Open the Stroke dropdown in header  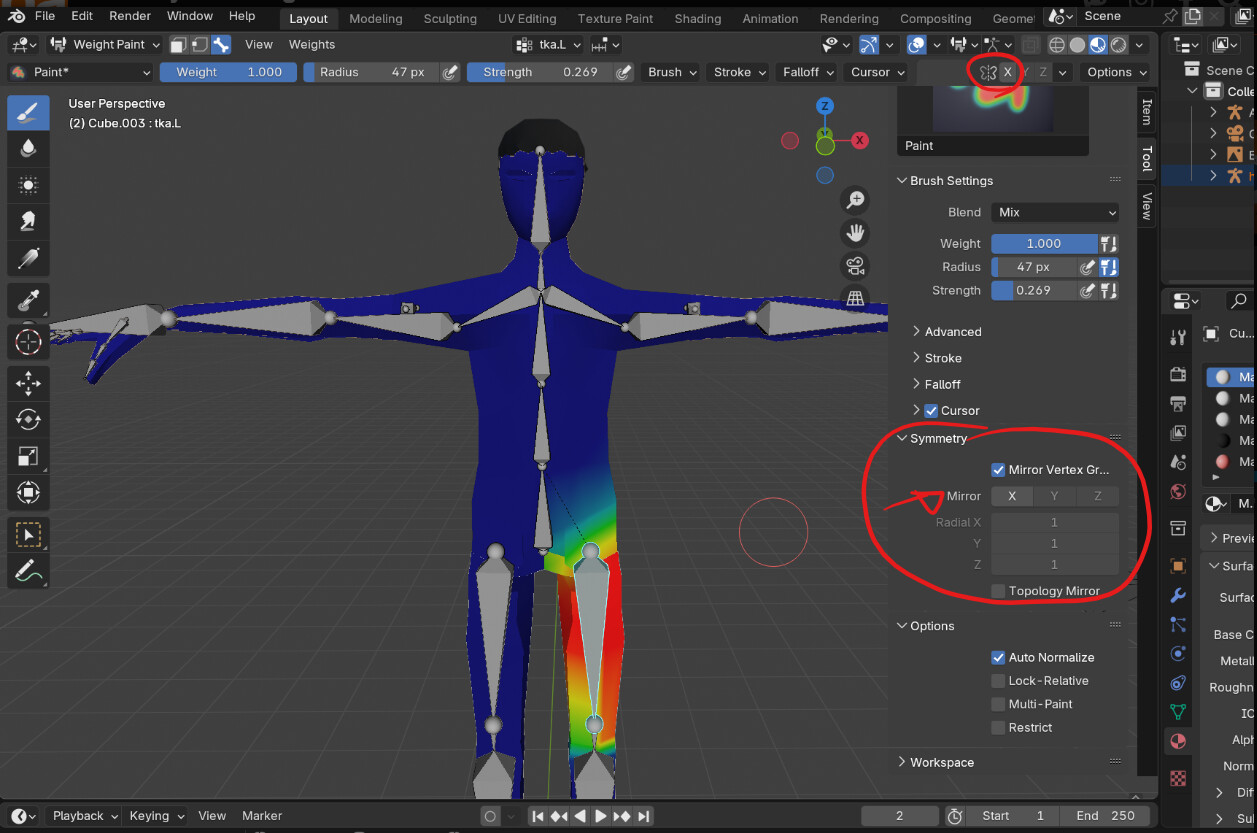click(x=738, y=72)
